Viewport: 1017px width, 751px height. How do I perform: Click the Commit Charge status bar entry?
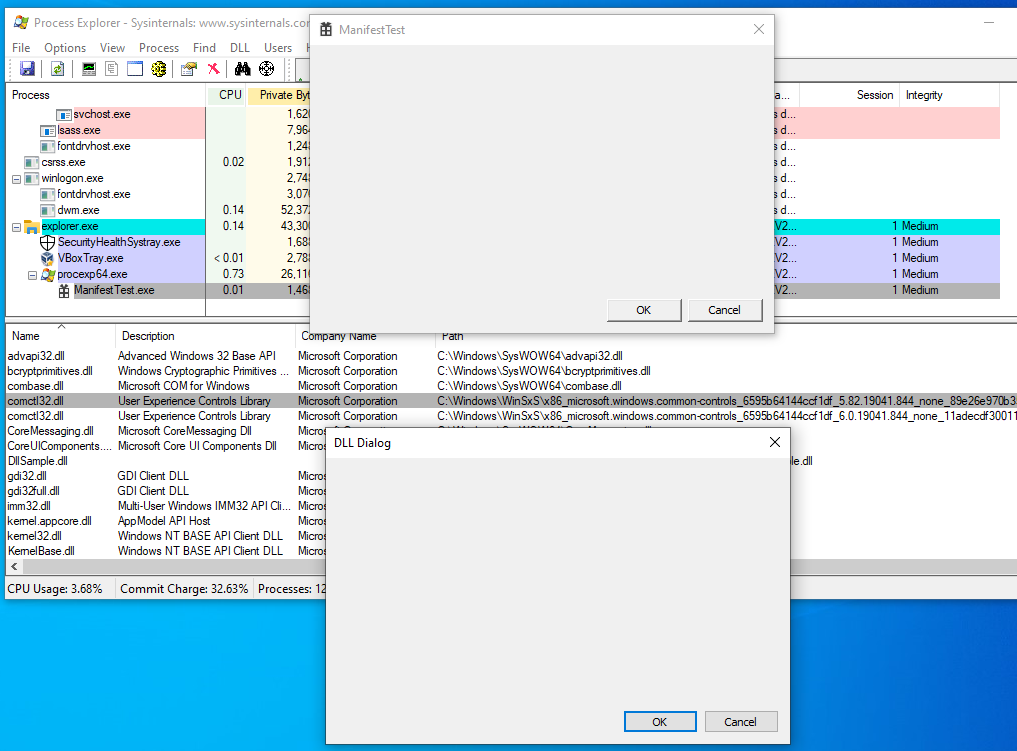pyautogui.click(x=184, y=589)
